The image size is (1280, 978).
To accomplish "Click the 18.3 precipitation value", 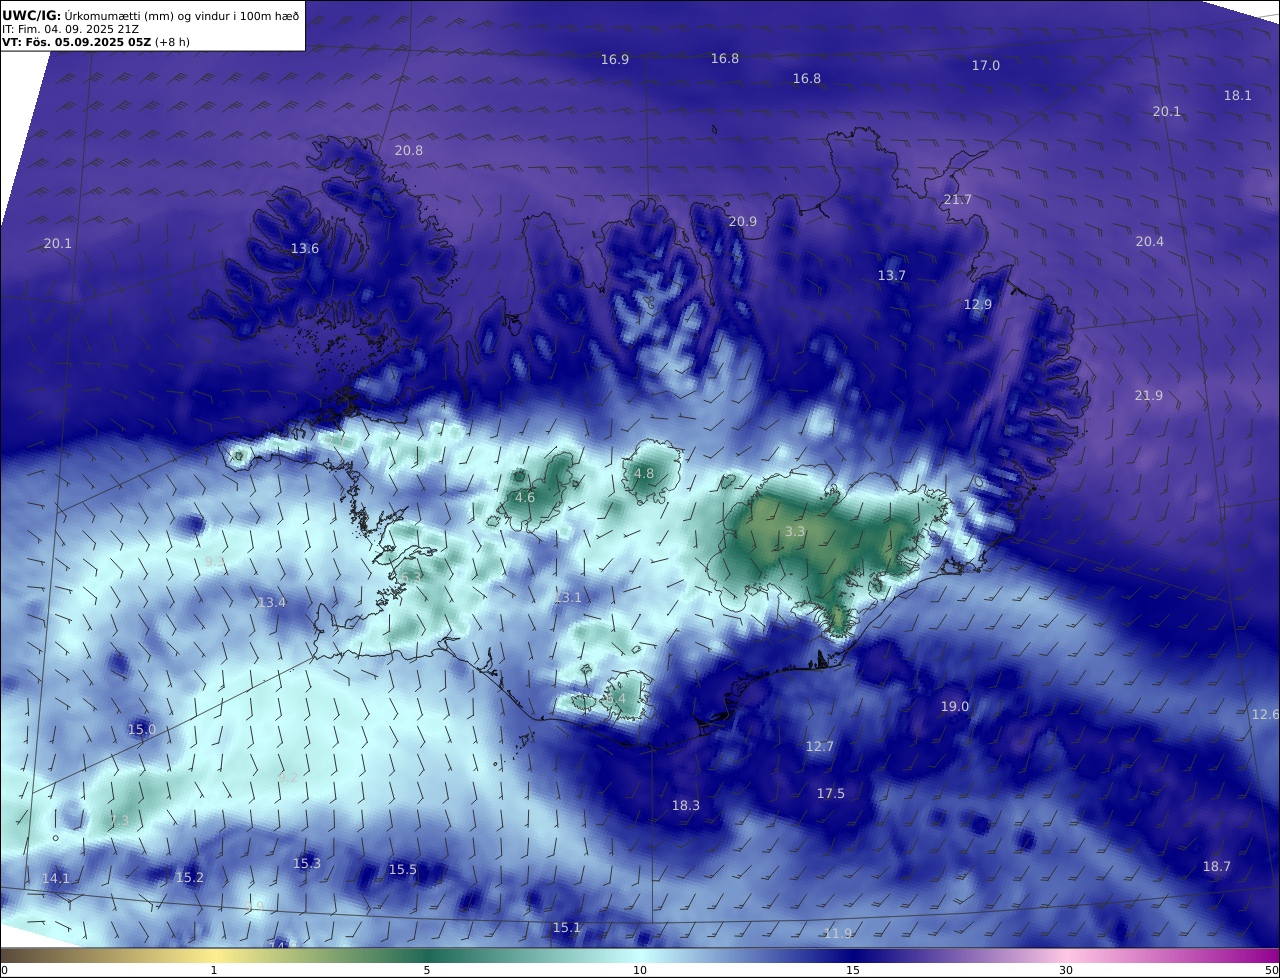I will tap(686, 806).
